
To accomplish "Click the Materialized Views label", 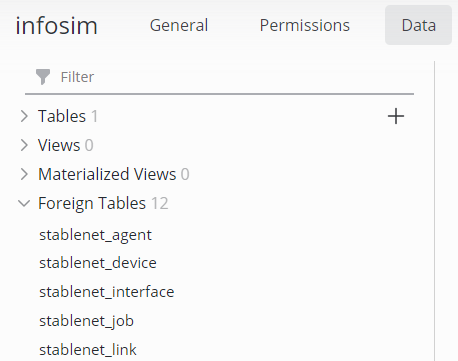I will 107,174.
